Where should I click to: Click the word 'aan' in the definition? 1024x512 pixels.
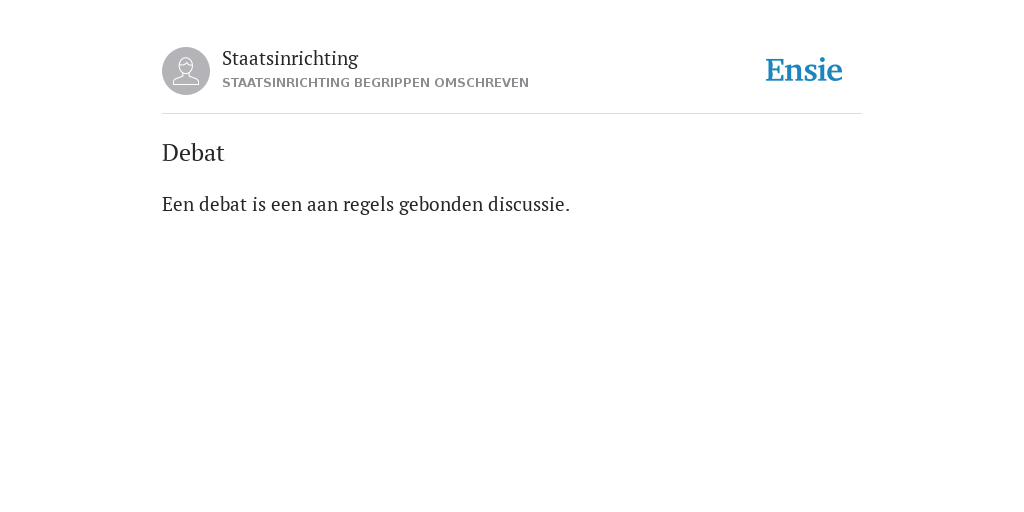[x=323, y=205]
